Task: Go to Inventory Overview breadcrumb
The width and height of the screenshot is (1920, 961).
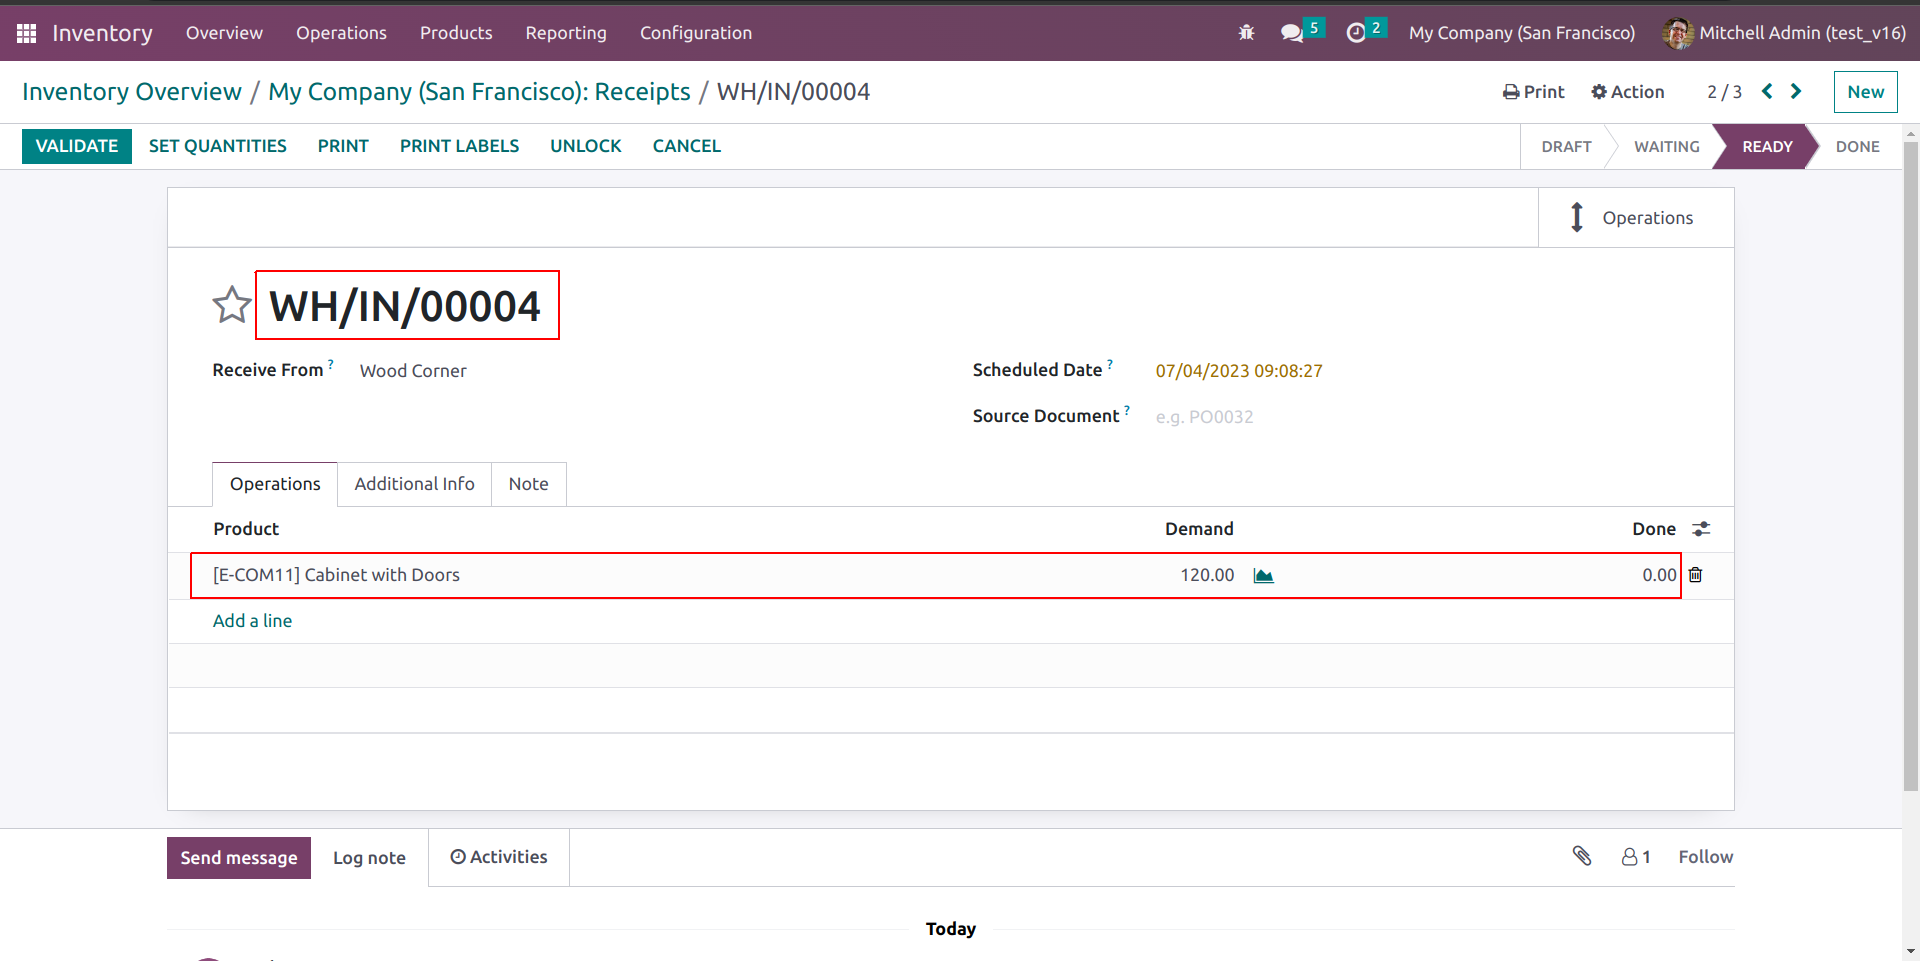Action: (132, 92)
